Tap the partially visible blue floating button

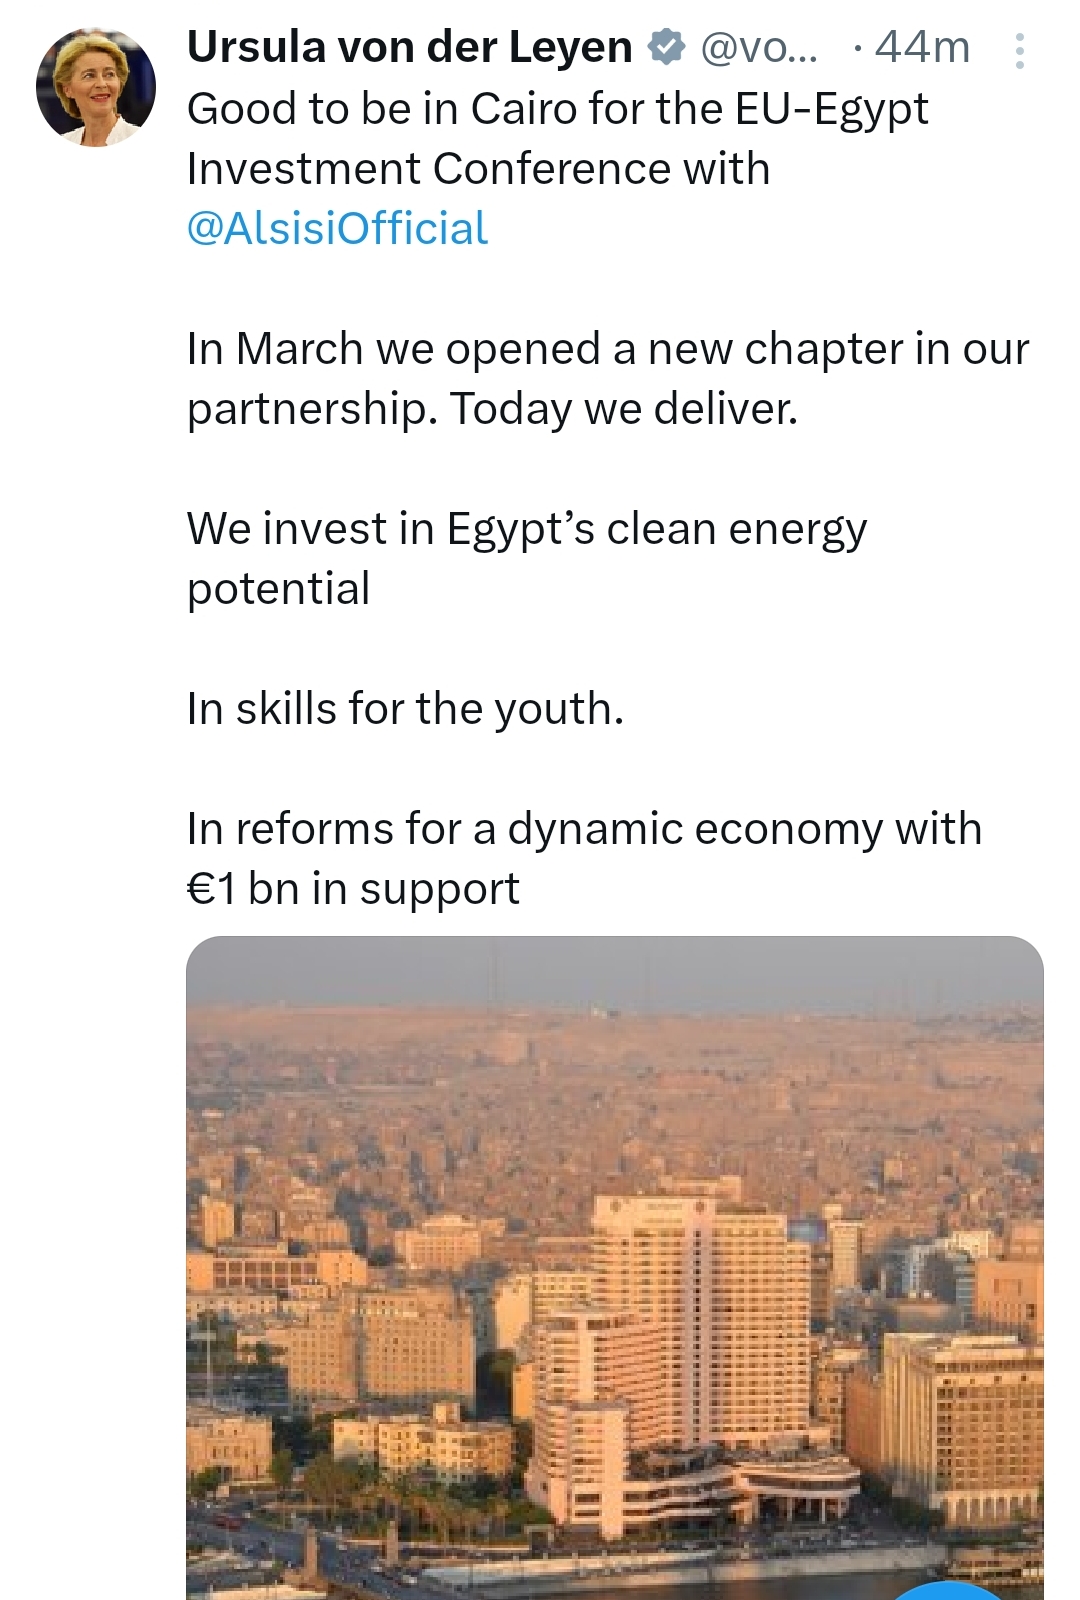(950, 1590)
